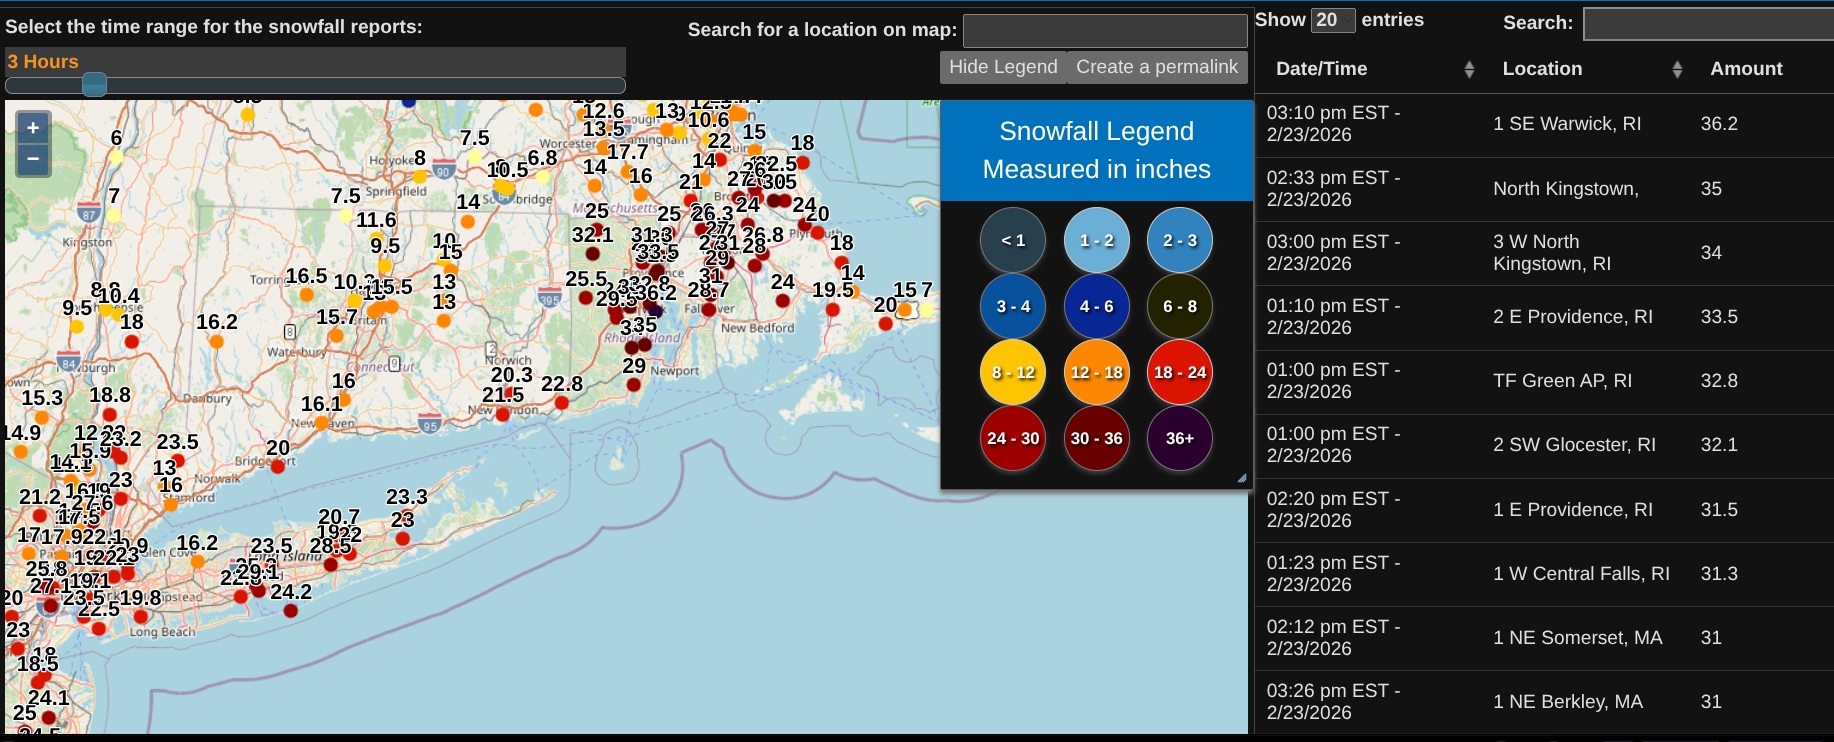Zoom out on the snowfall map
The width and height of the screenshot is (1834, 742).
click(33, 159)
